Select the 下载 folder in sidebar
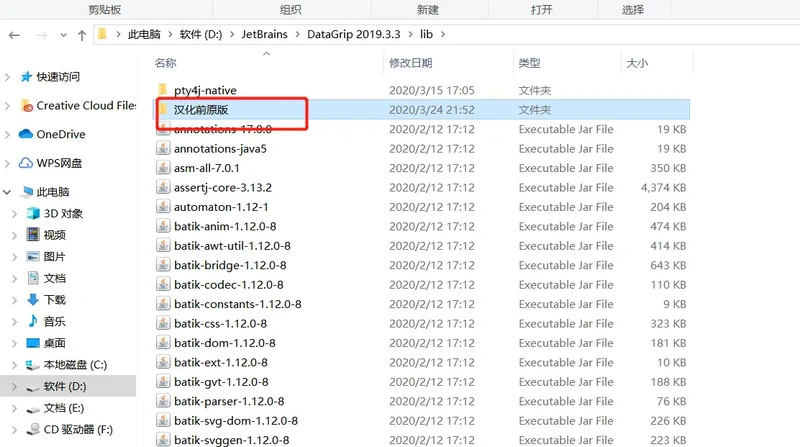Screen dimensions: 800x447 pyautogui.click(x=54, y=300)
